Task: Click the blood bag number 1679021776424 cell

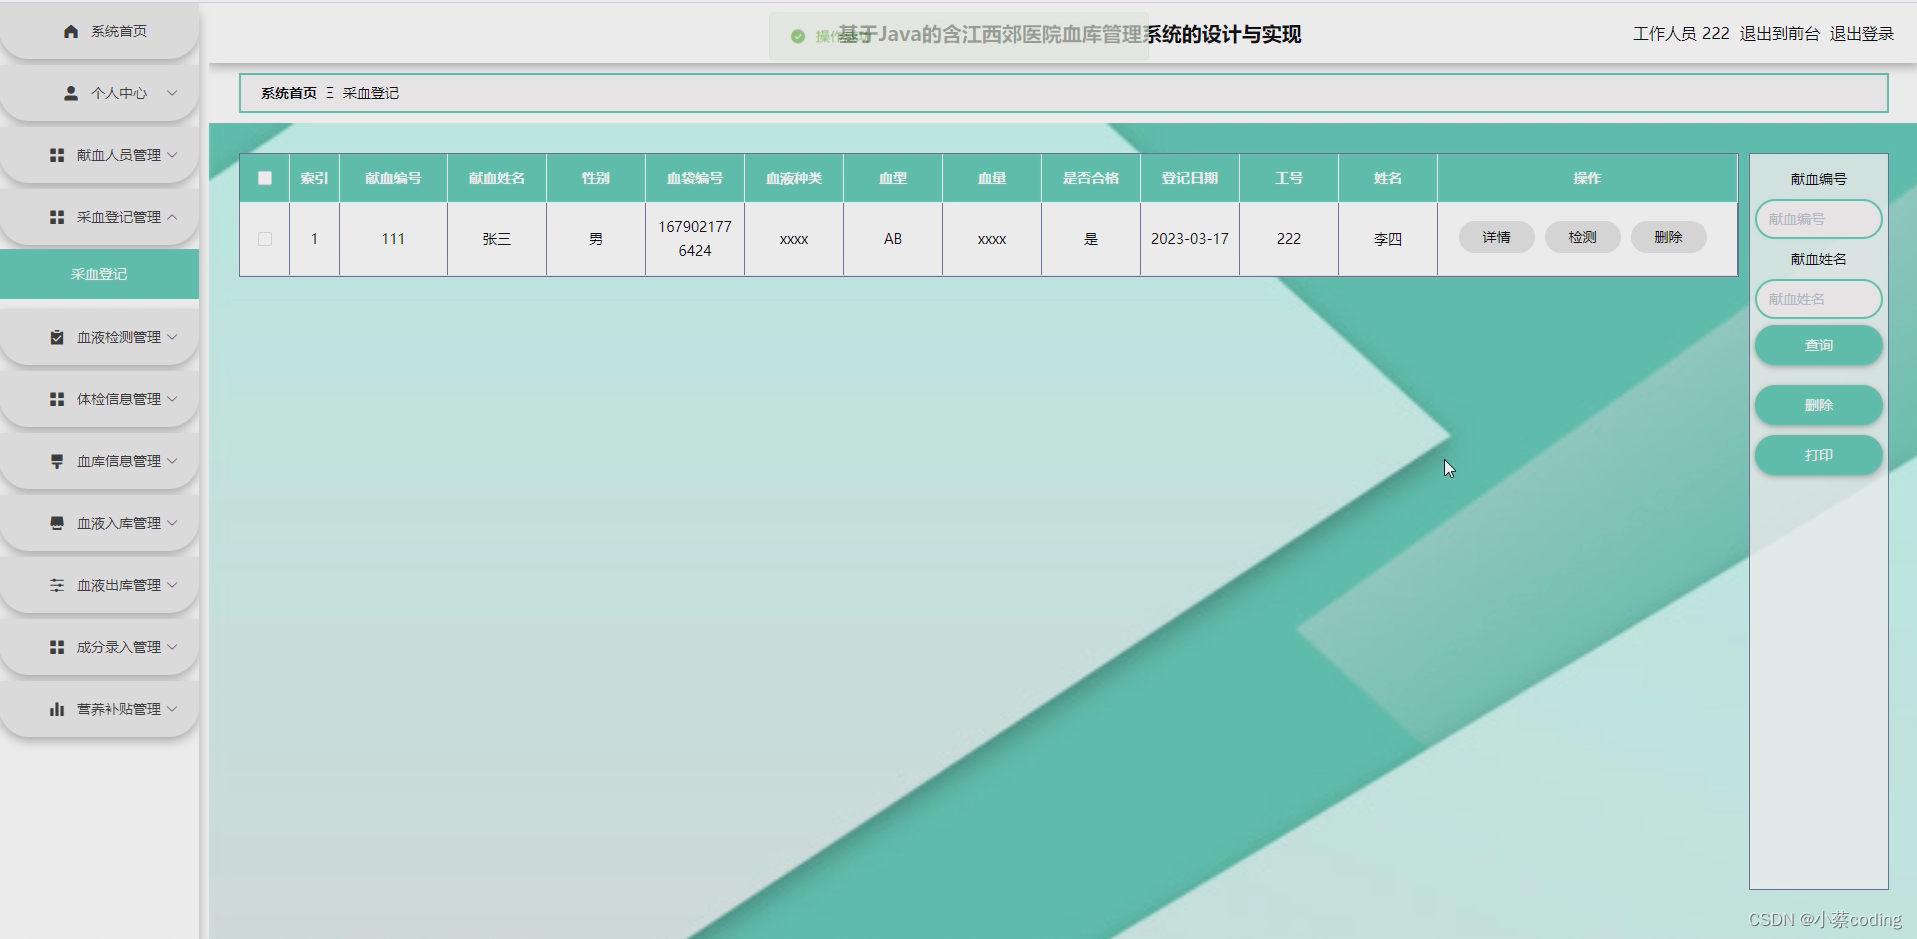Action: point(695,239)
